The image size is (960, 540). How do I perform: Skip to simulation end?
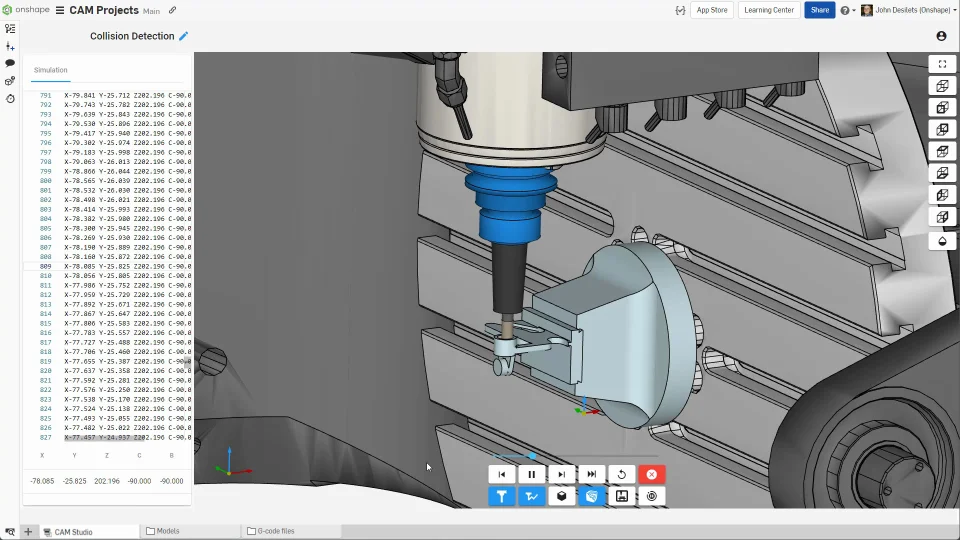click(591, 474)
